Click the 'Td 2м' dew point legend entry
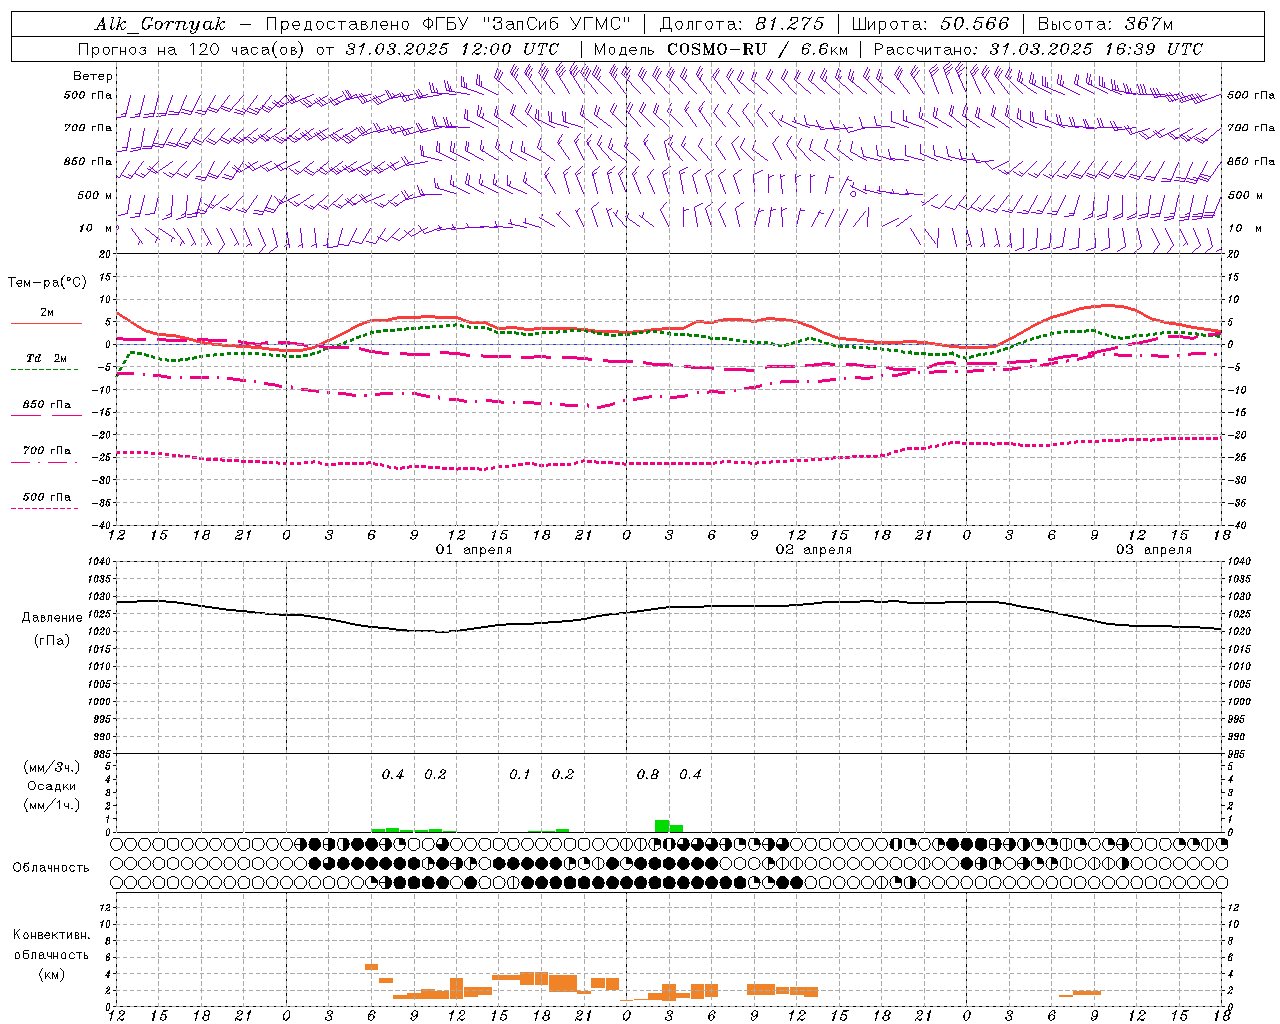Image resolution: width=1280 pixels, height=1024 pixels. point(47,358)
